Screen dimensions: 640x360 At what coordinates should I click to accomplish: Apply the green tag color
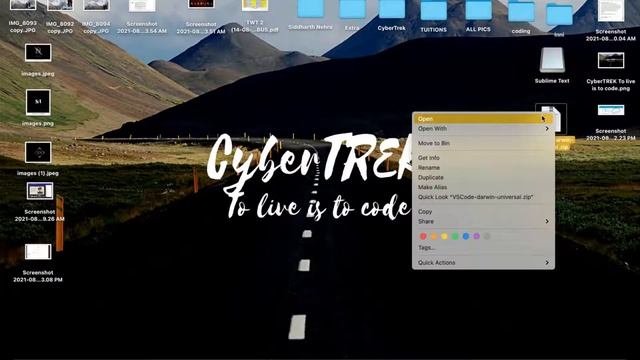[455, 236]
